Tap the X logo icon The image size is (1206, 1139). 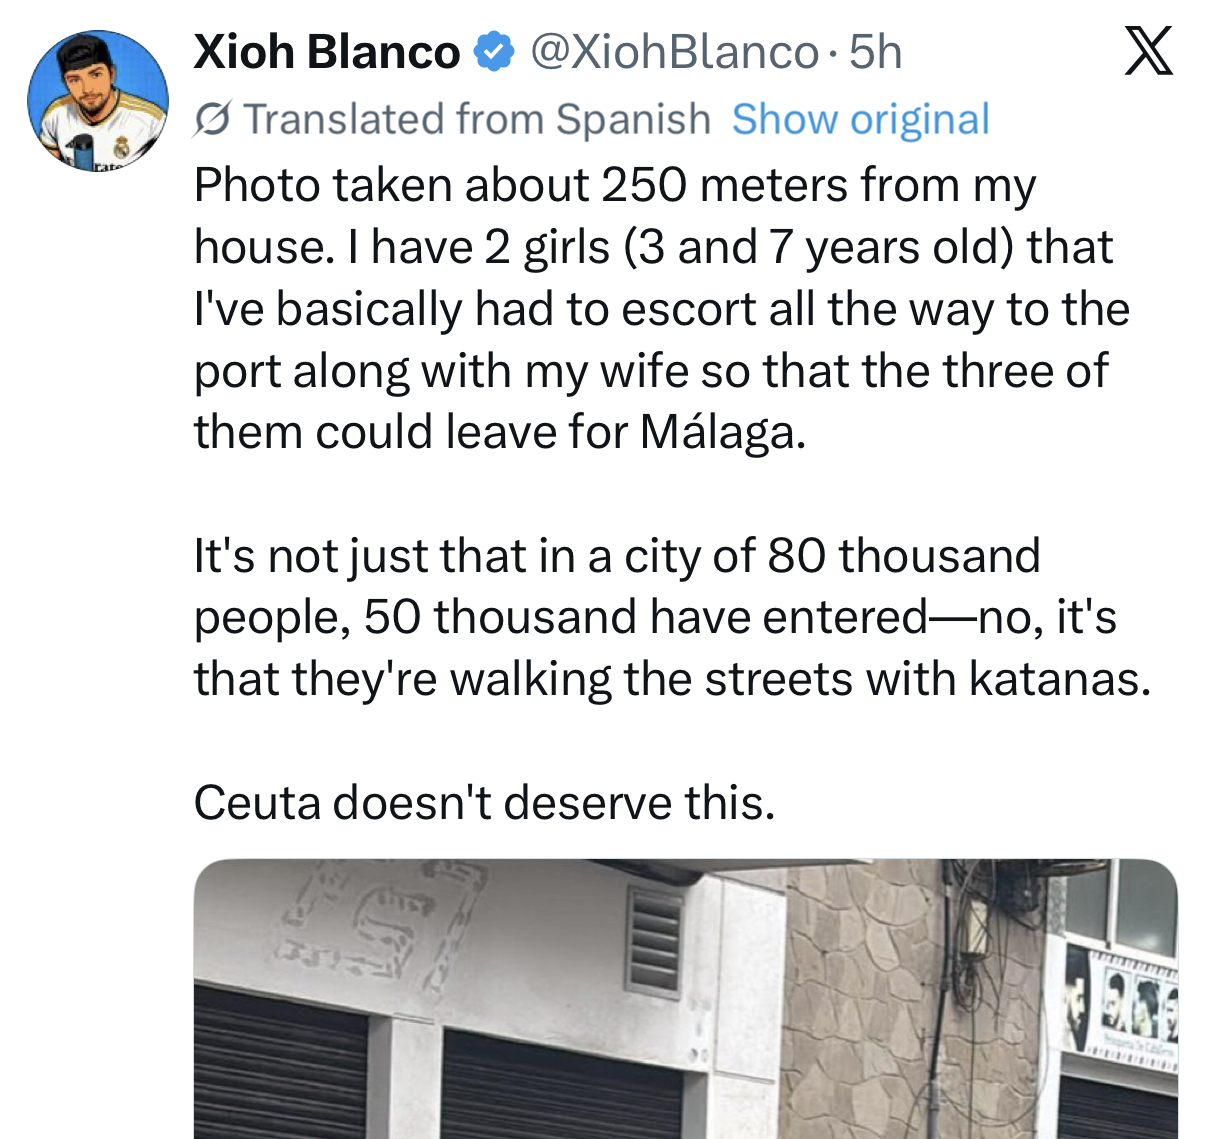(1148, 52)
